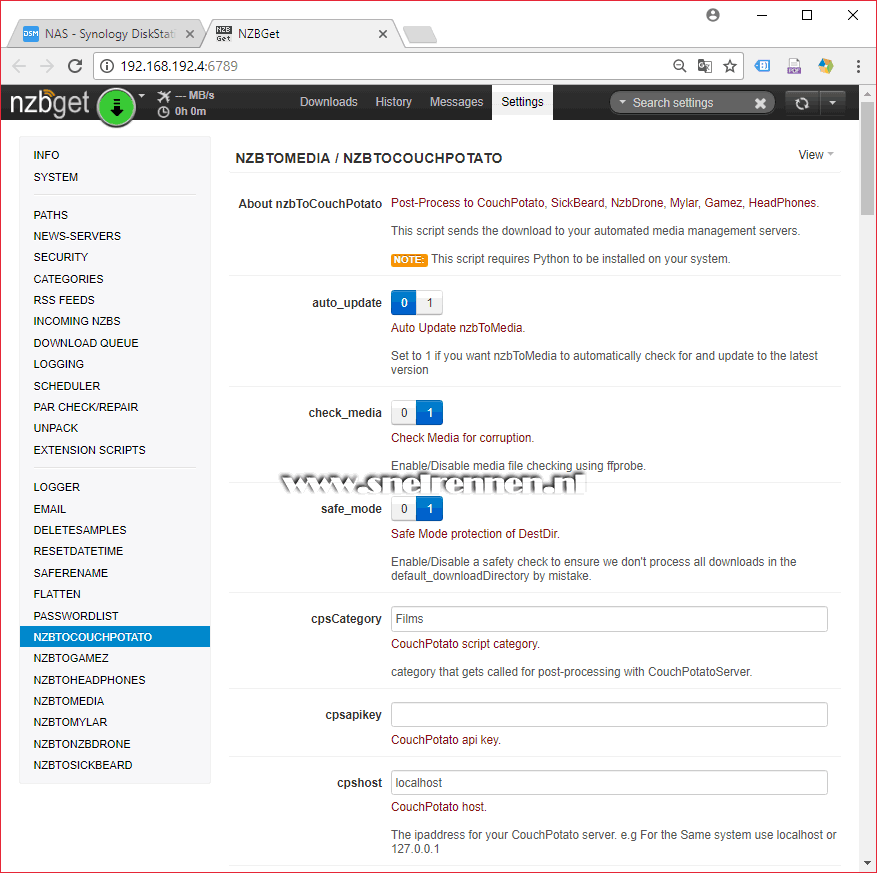Image resolution: width=877 pixels, height=873 pixels.
Task: Switch to the Messages tab
Action: coord(456,102)
